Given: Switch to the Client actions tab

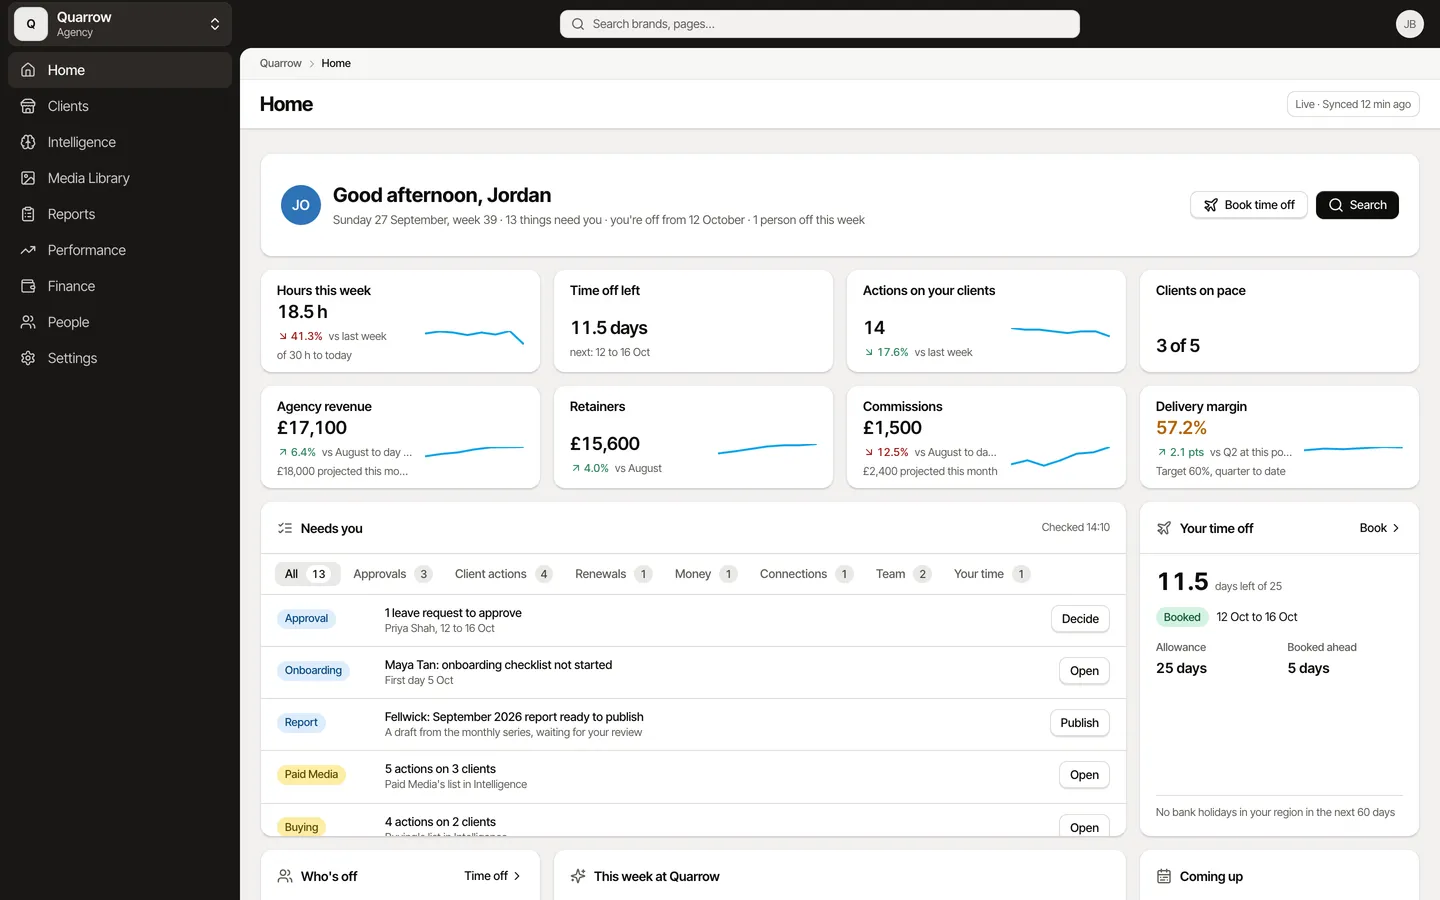Looking at the screenshot, I should point(503,574).
